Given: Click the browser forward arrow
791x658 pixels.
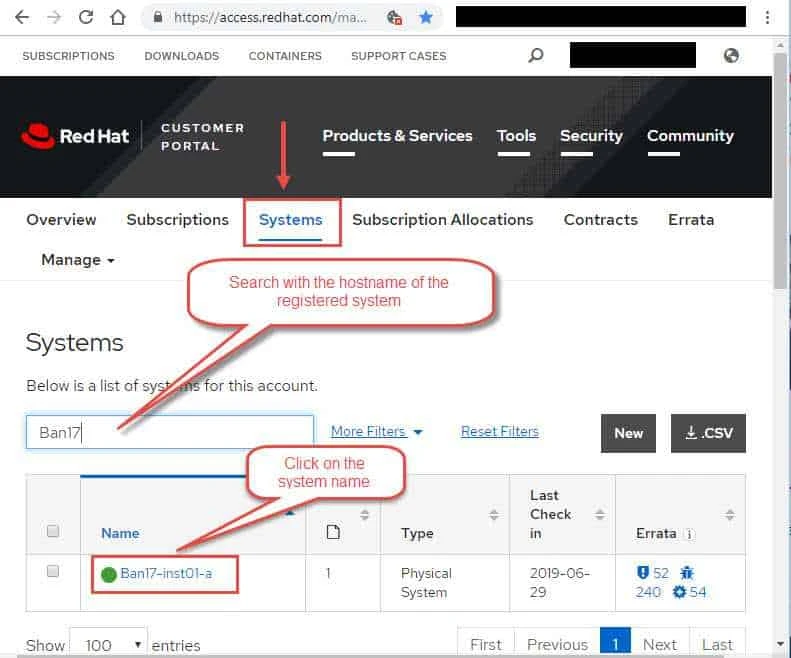Looking at the screenshot, I should 53,18.
